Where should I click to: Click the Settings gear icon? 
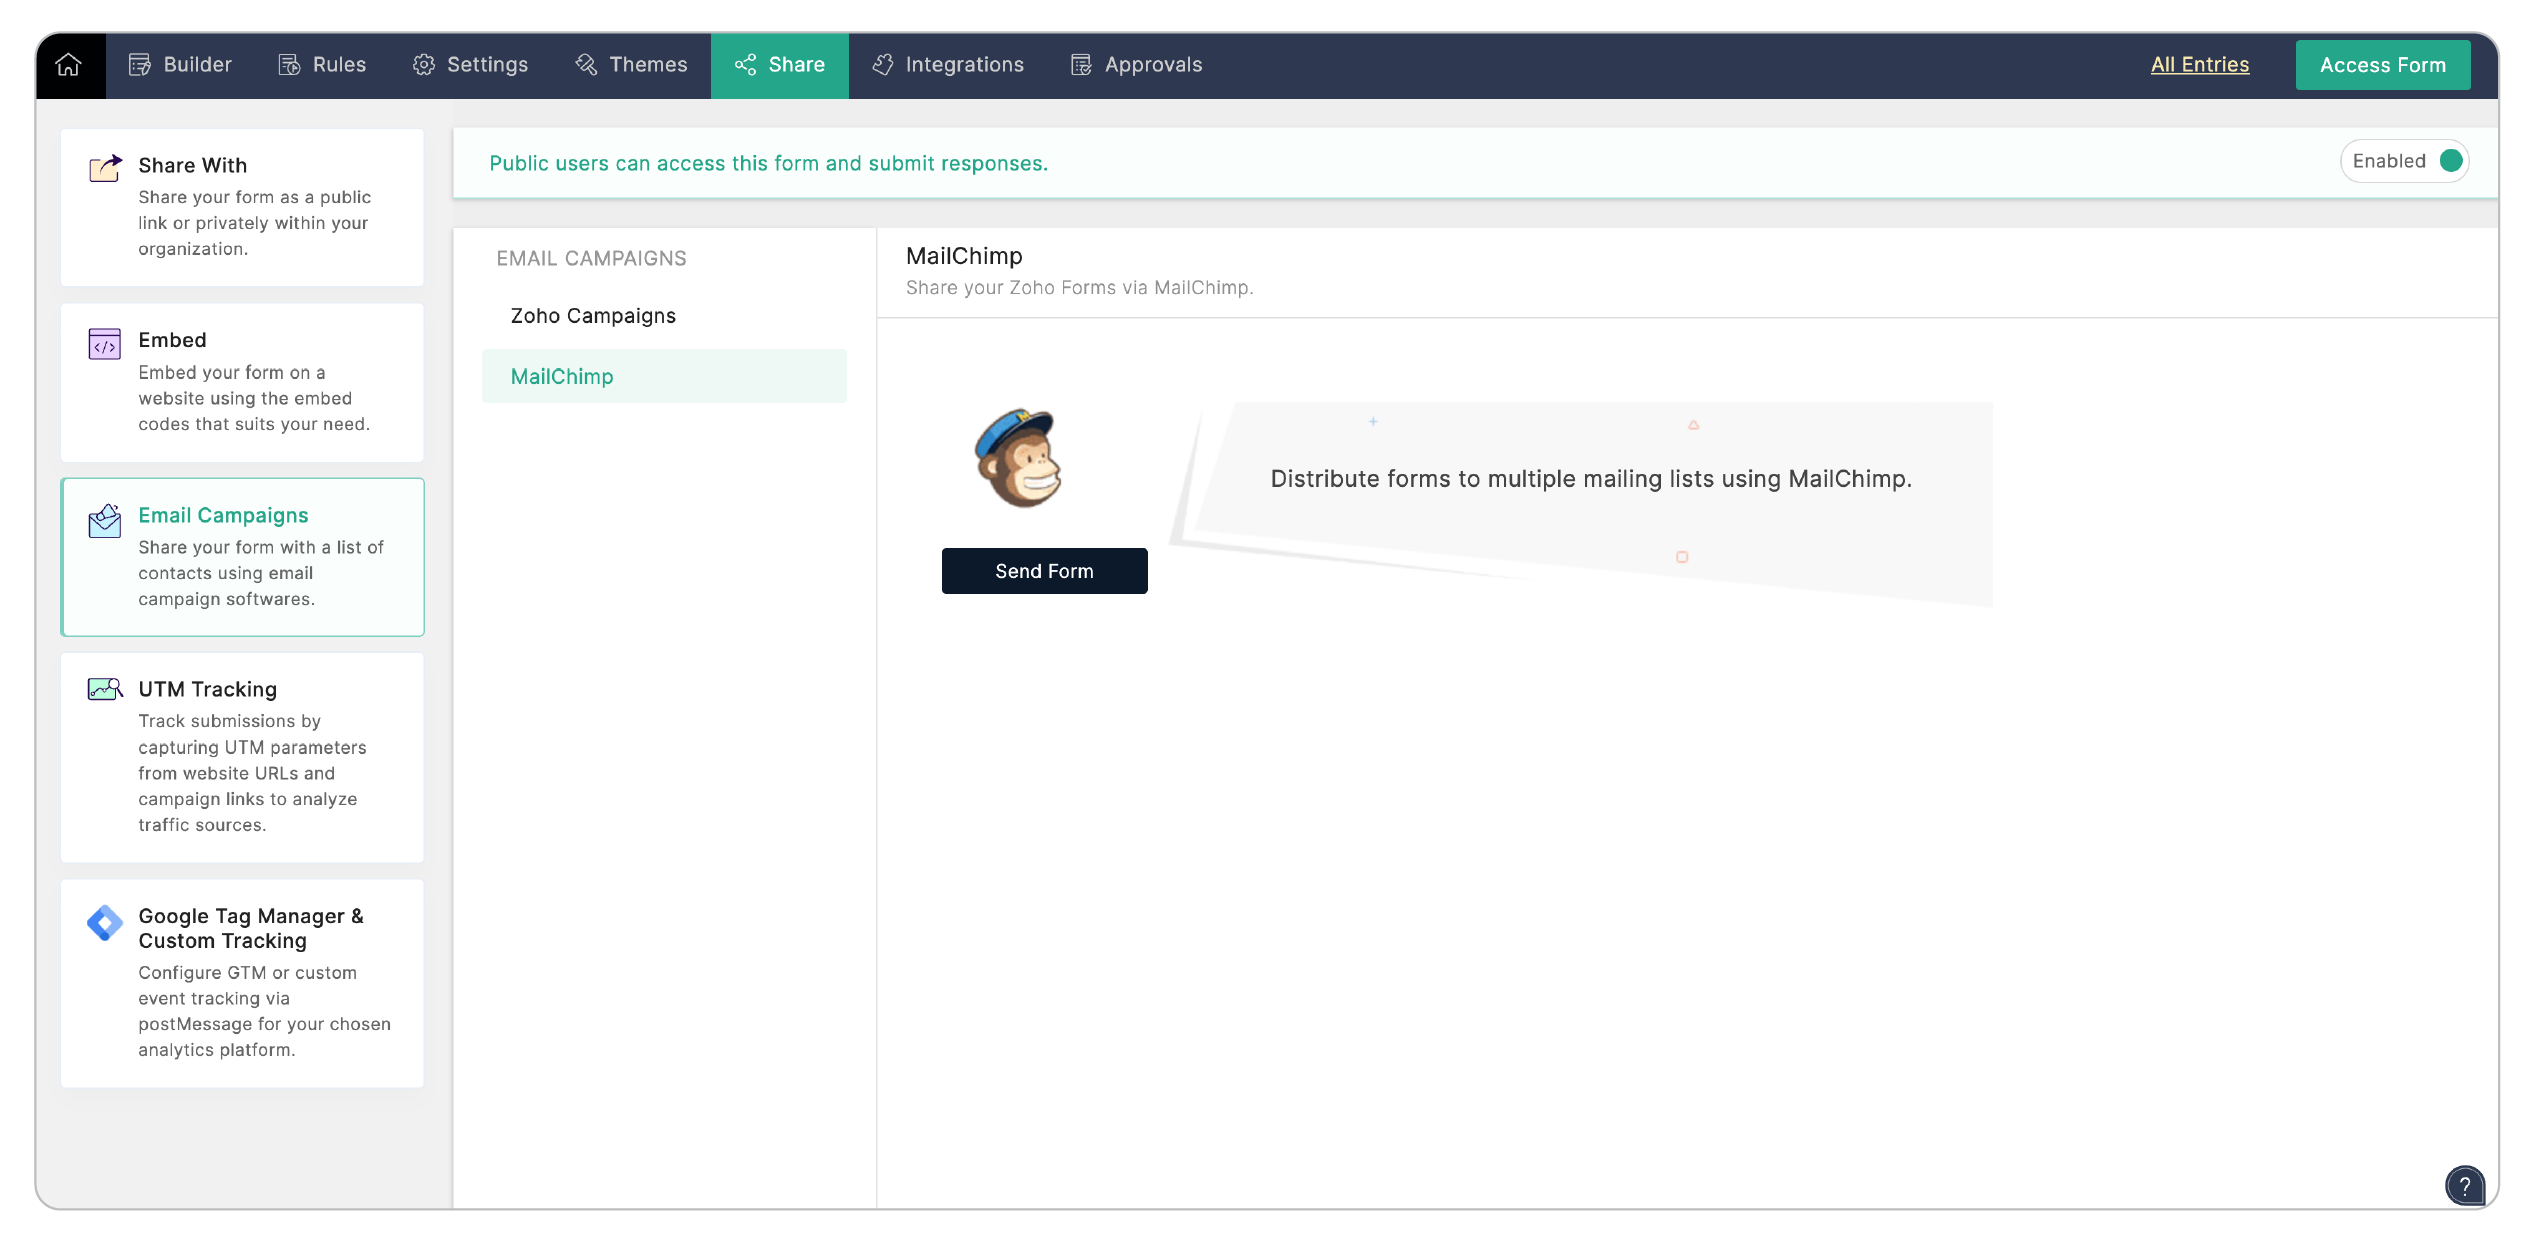click(424, 64)
